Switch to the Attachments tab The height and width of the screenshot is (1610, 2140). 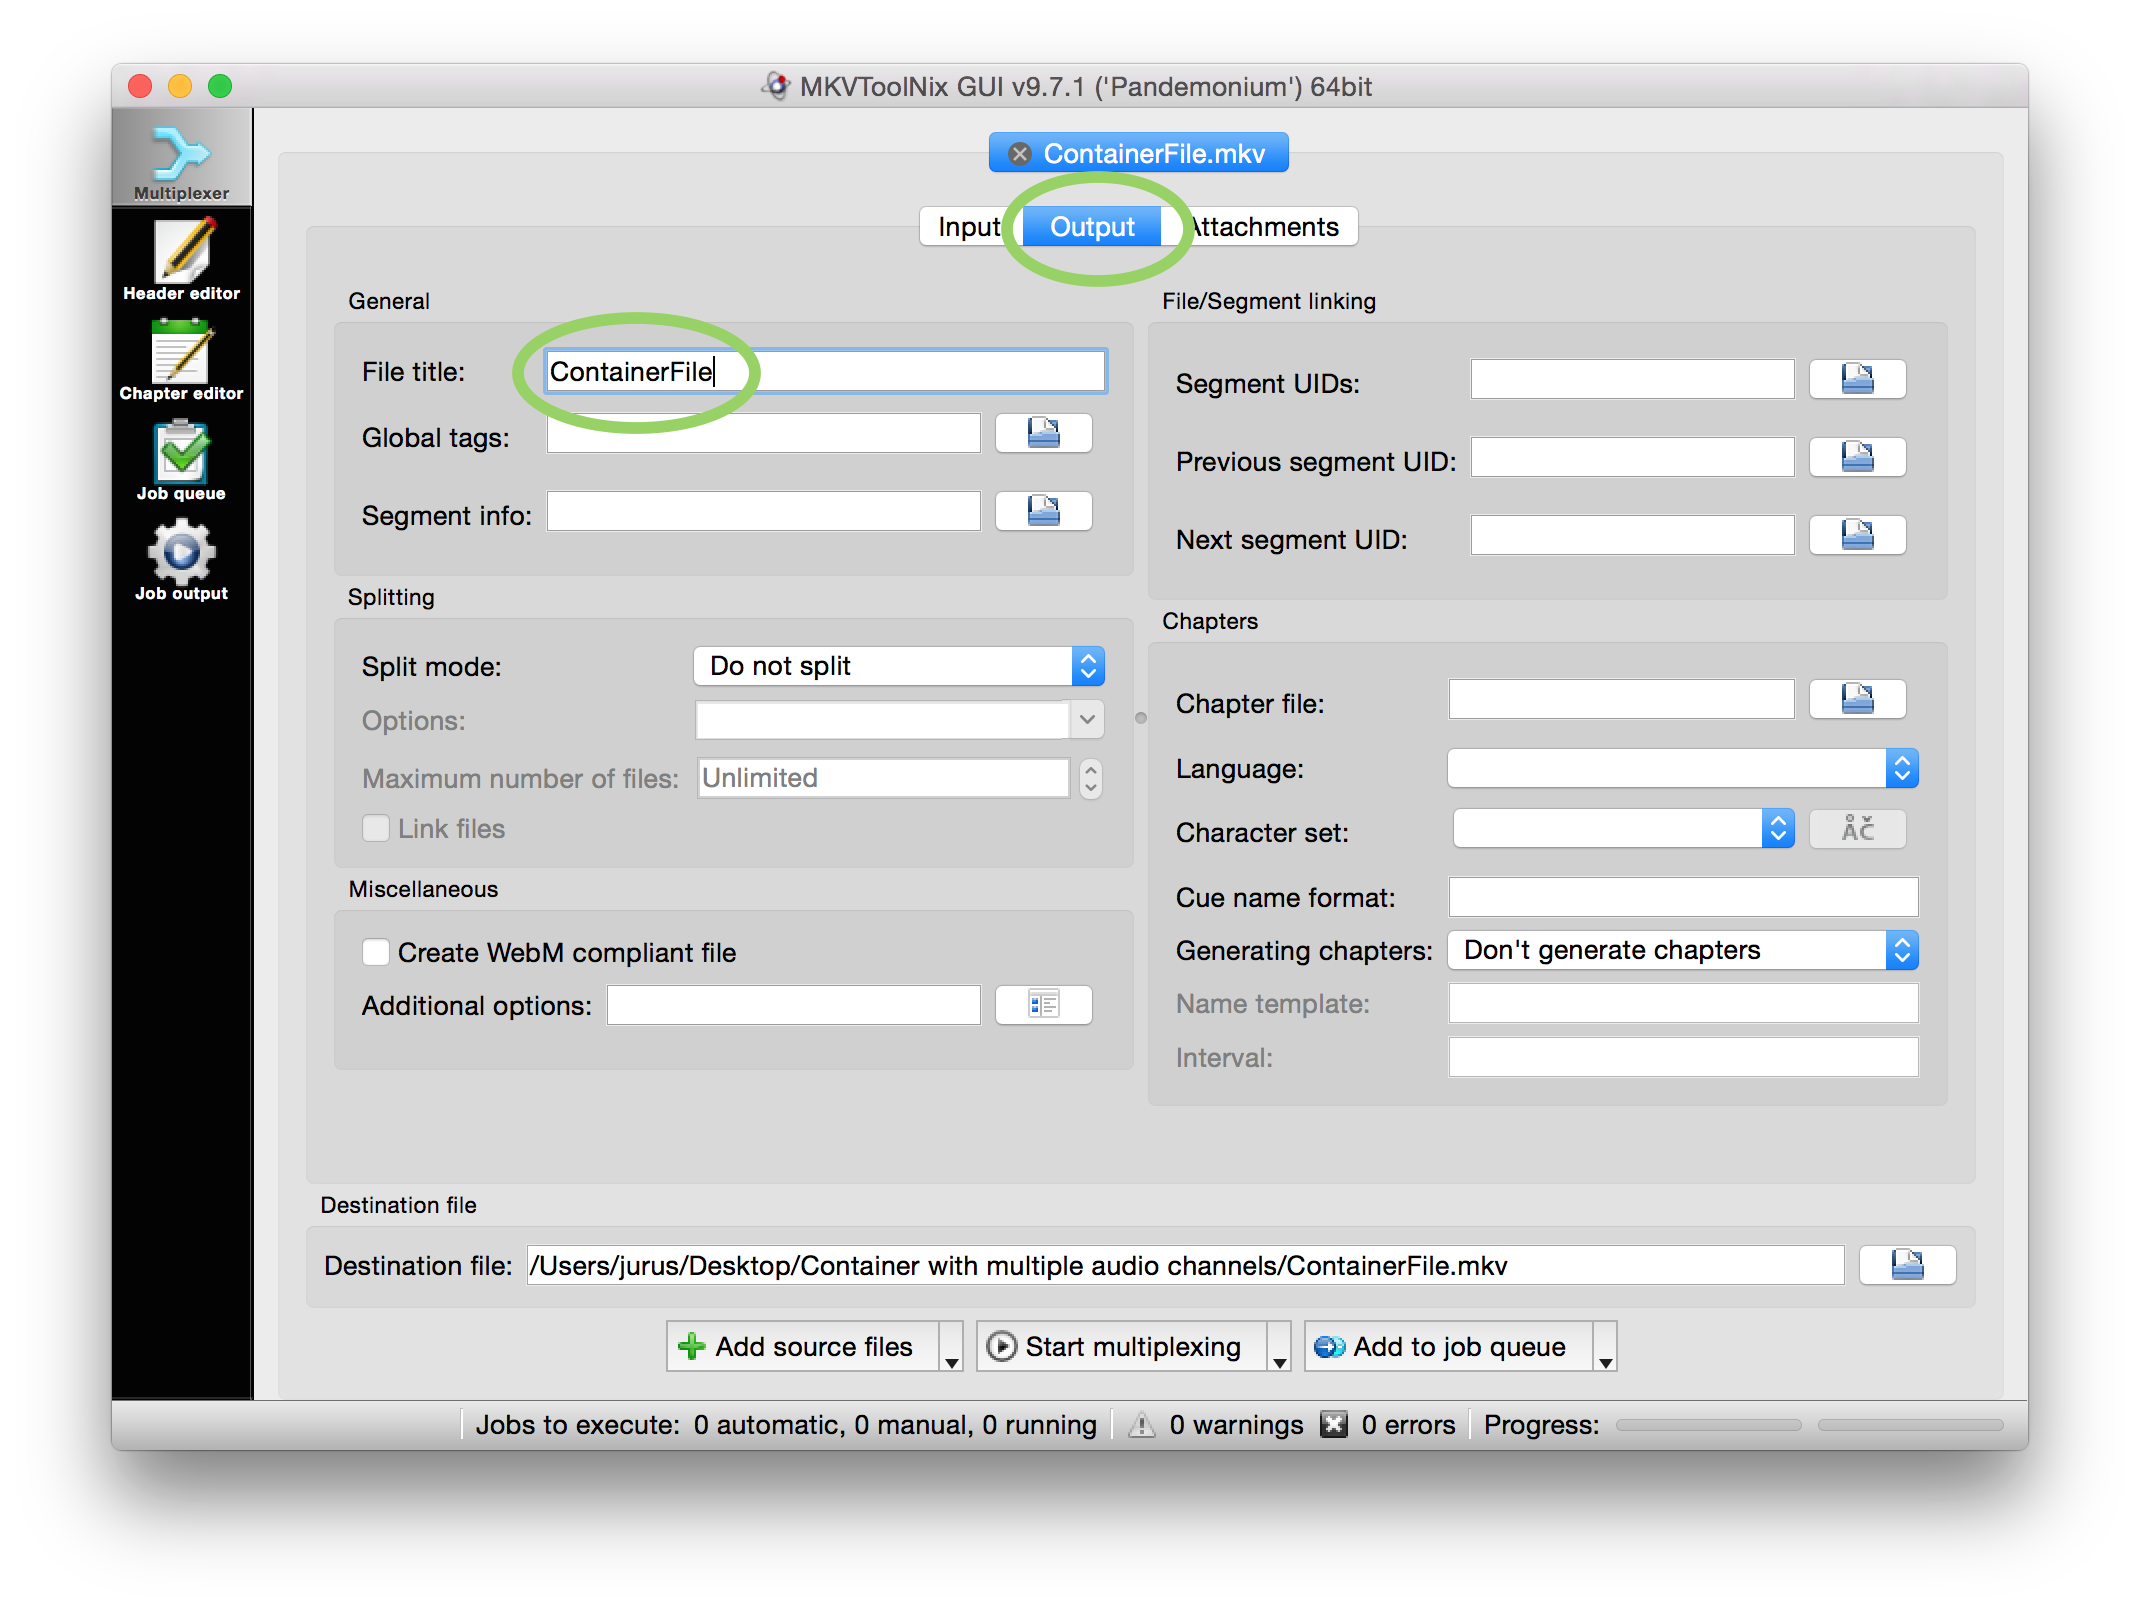[x=1264, y=227]
